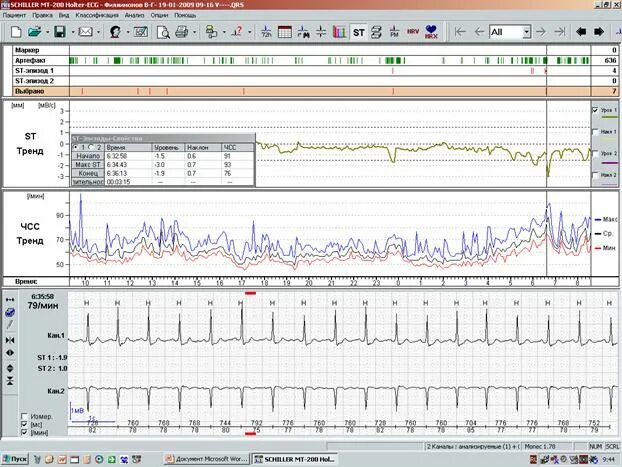Uncheck the [мс] checkbox

24,425
